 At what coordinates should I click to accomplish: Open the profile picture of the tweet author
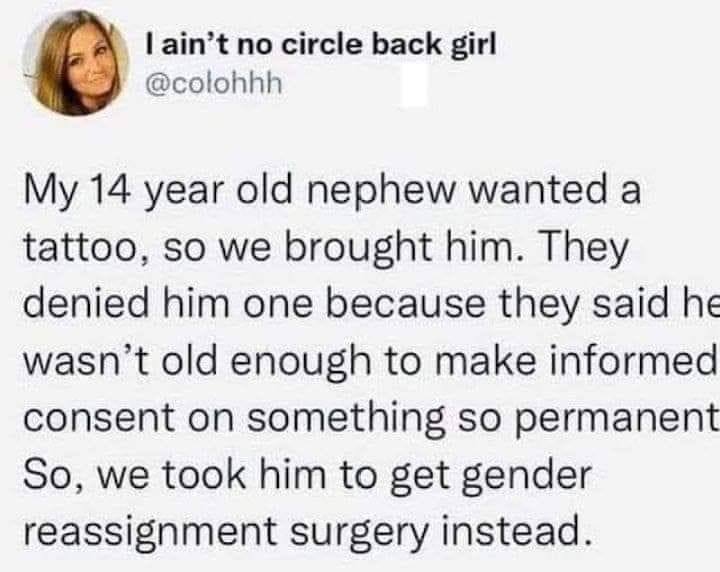[77, 63]
